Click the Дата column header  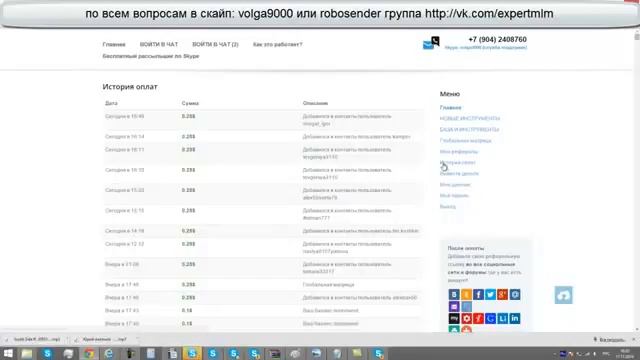tap(111, 104)
